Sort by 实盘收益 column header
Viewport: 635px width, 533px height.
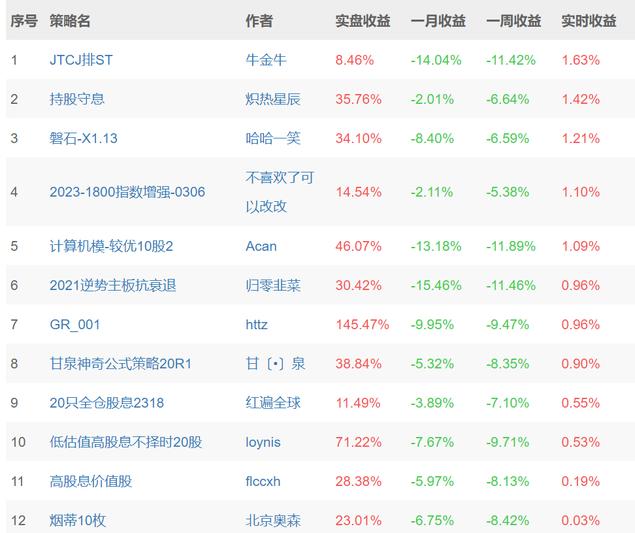[363, 21]
